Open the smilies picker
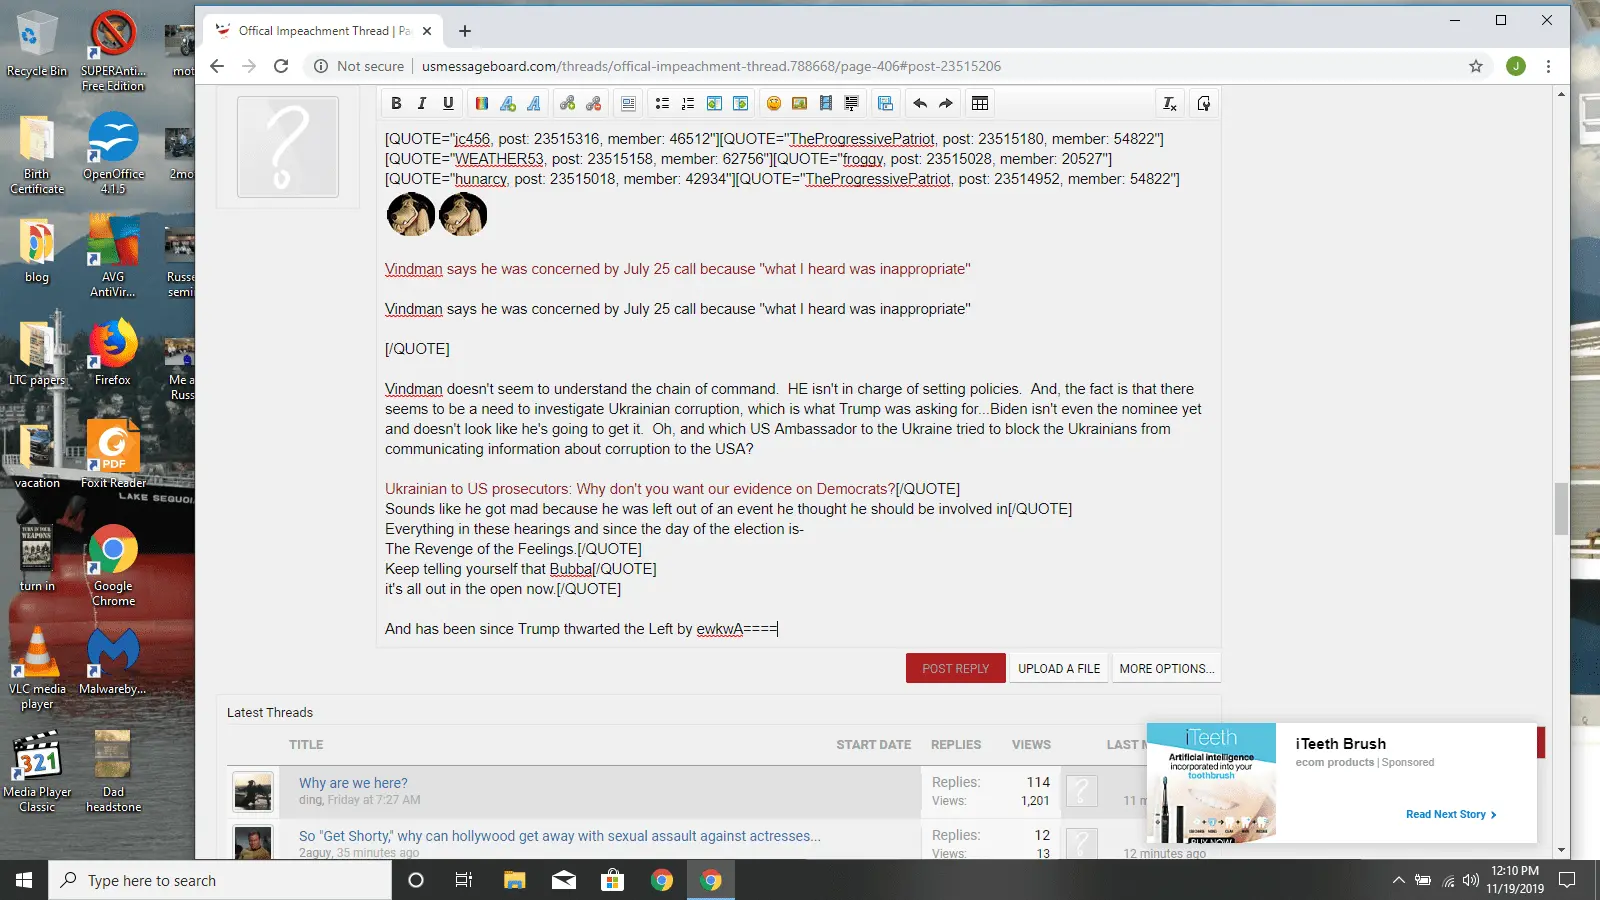 coord(774,103)
